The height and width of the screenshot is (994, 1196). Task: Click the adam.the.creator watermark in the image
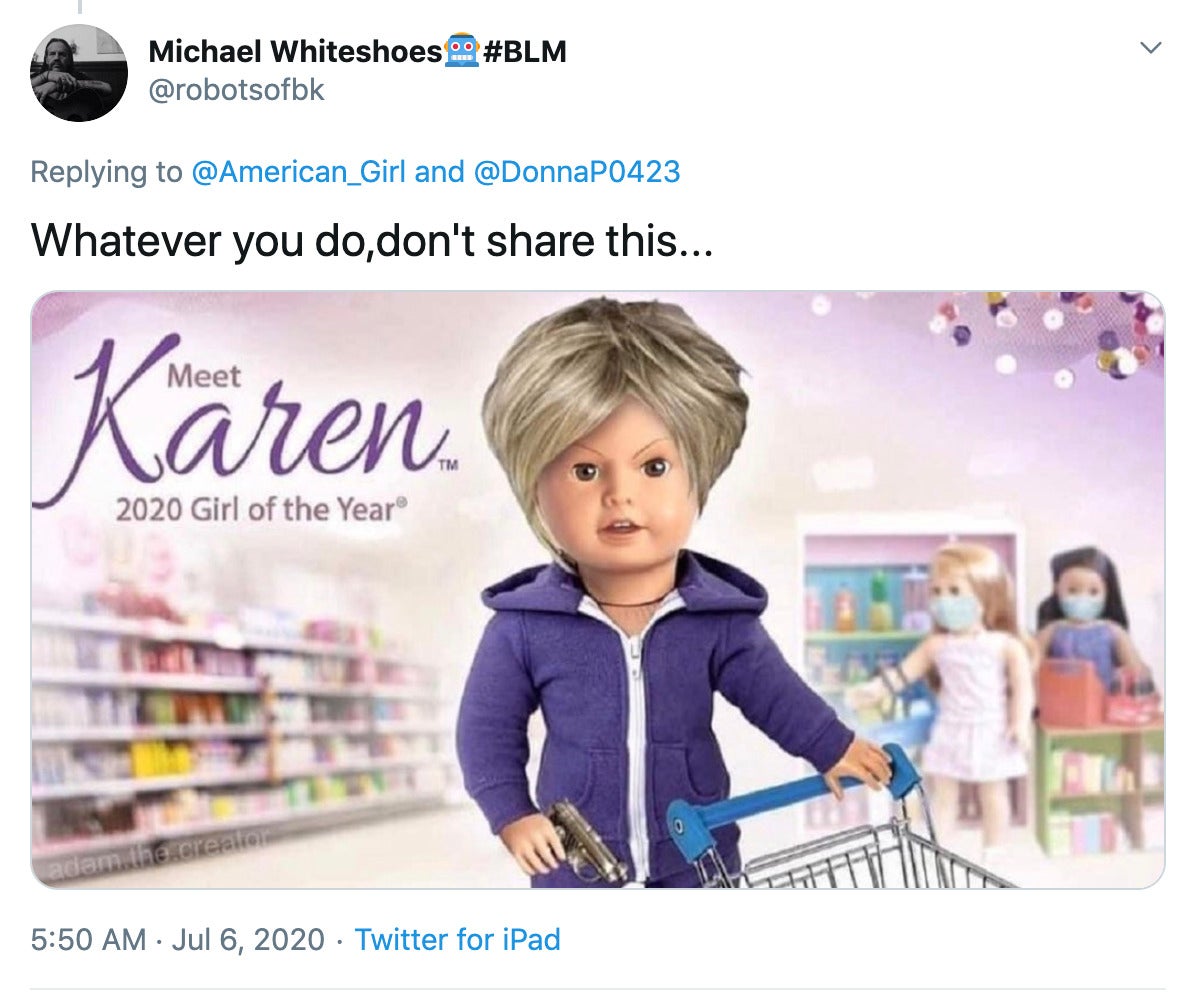click(157, 851)
